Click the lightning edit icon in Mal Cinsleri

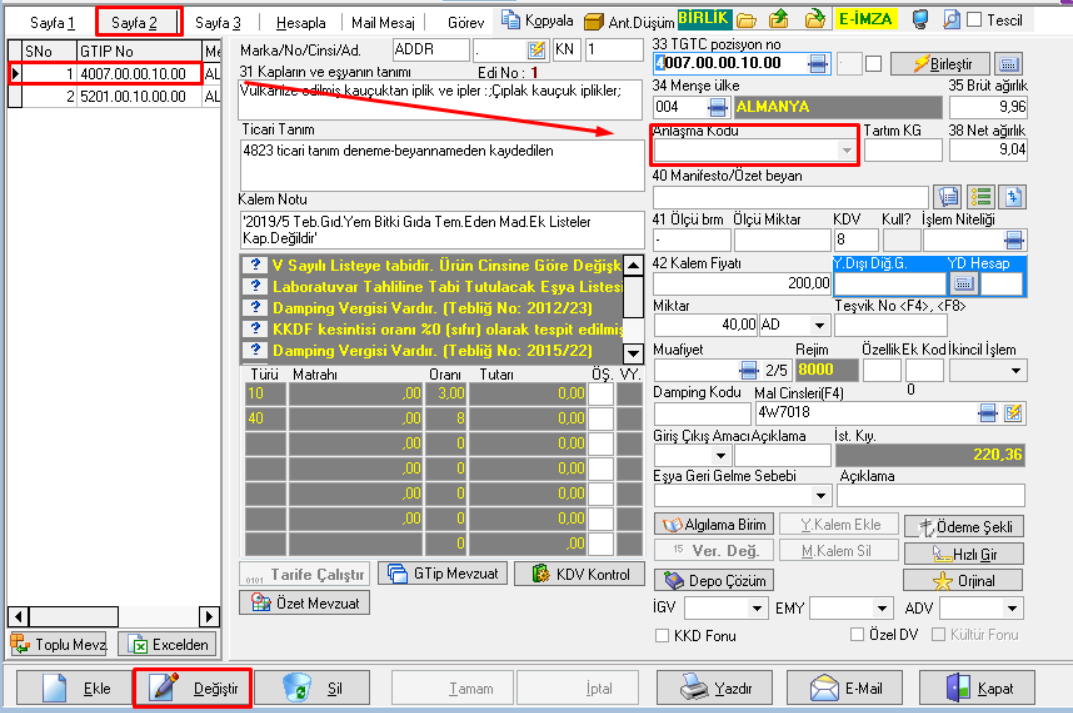(1013, 413)
